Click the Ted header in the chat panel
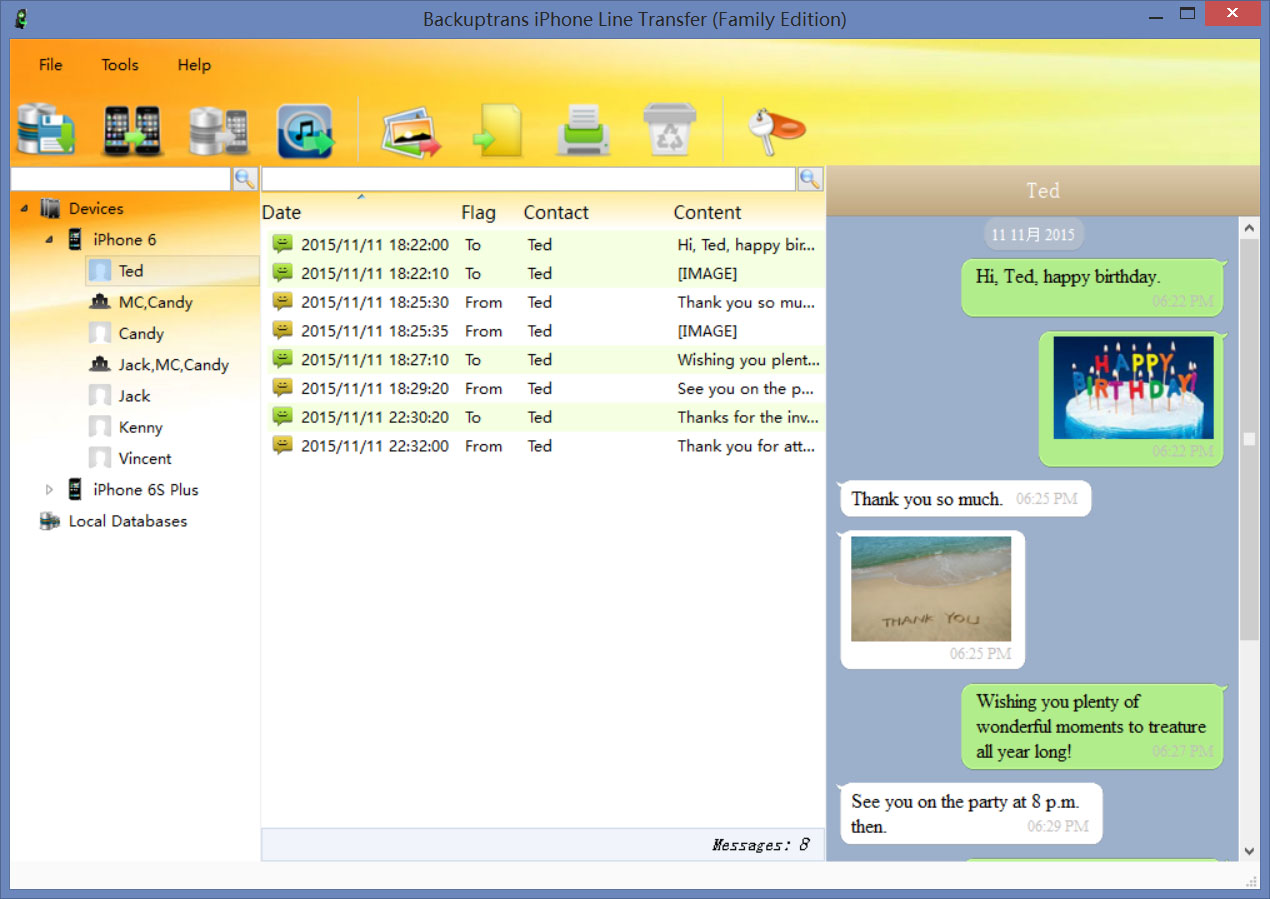The height and width of the screenshot is (899, 1270). (1043, 191)
